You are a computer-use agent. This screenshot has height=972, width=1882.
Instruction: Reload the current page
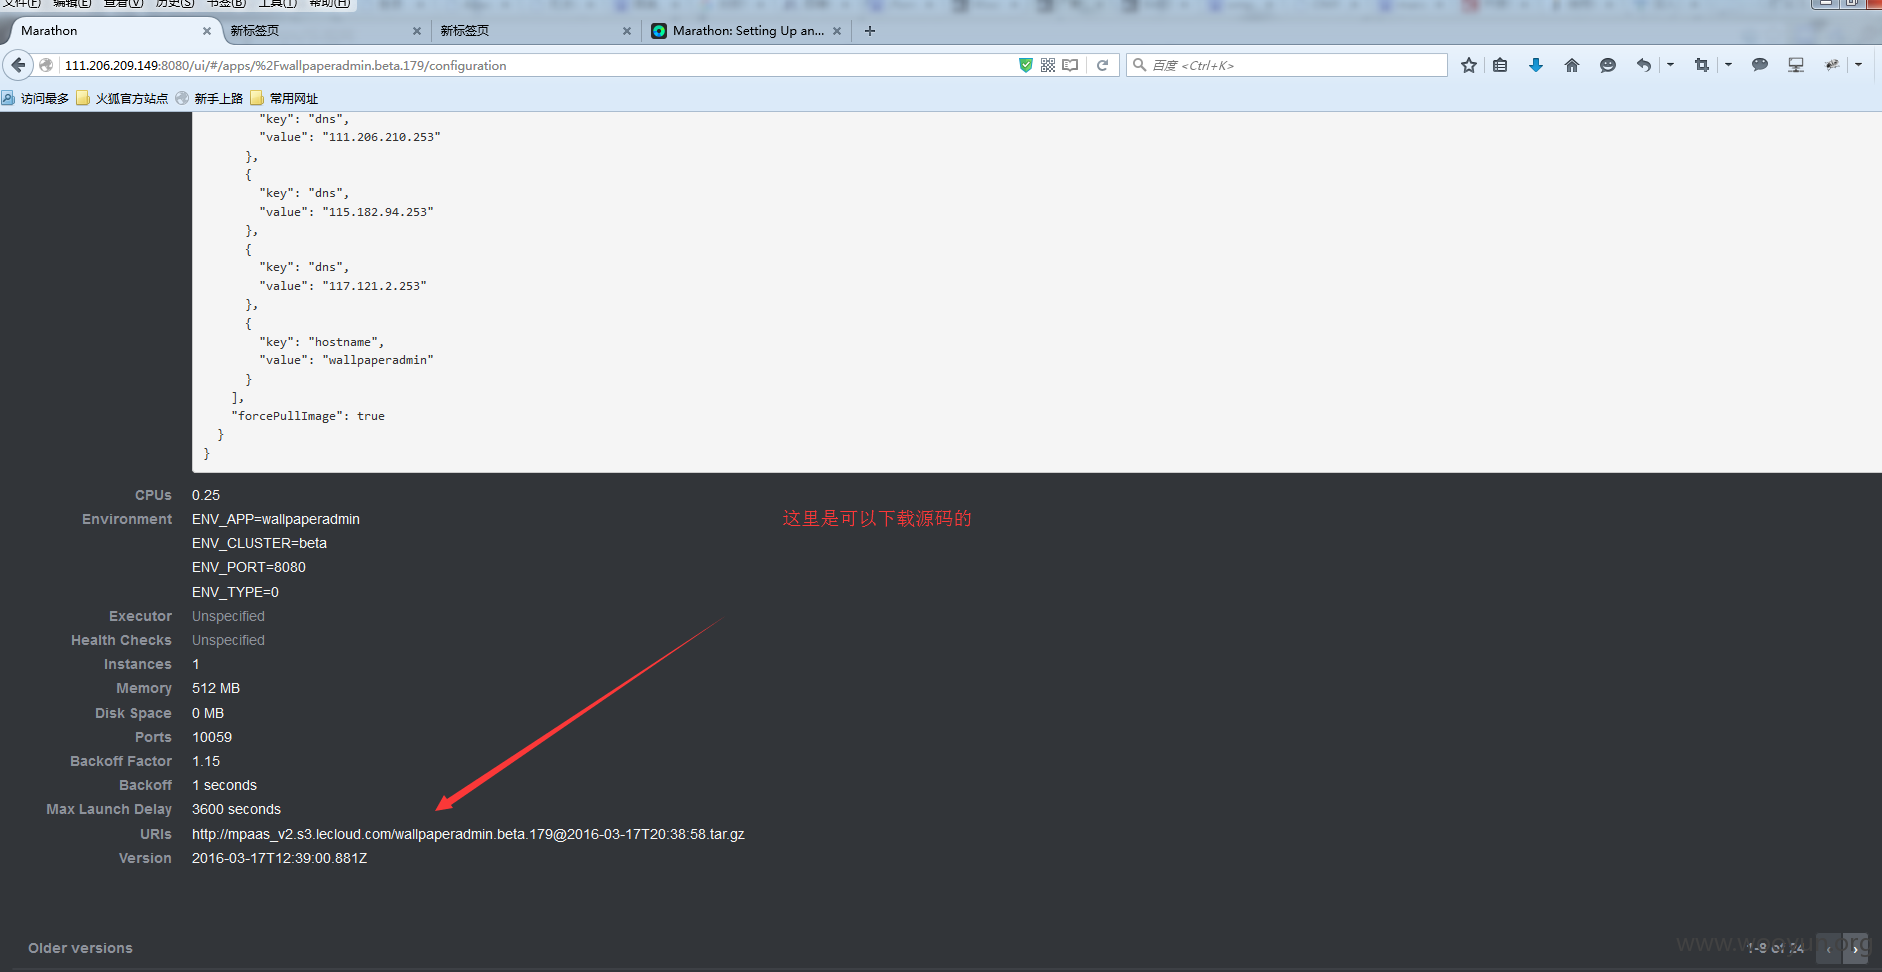coord(1102,65)
